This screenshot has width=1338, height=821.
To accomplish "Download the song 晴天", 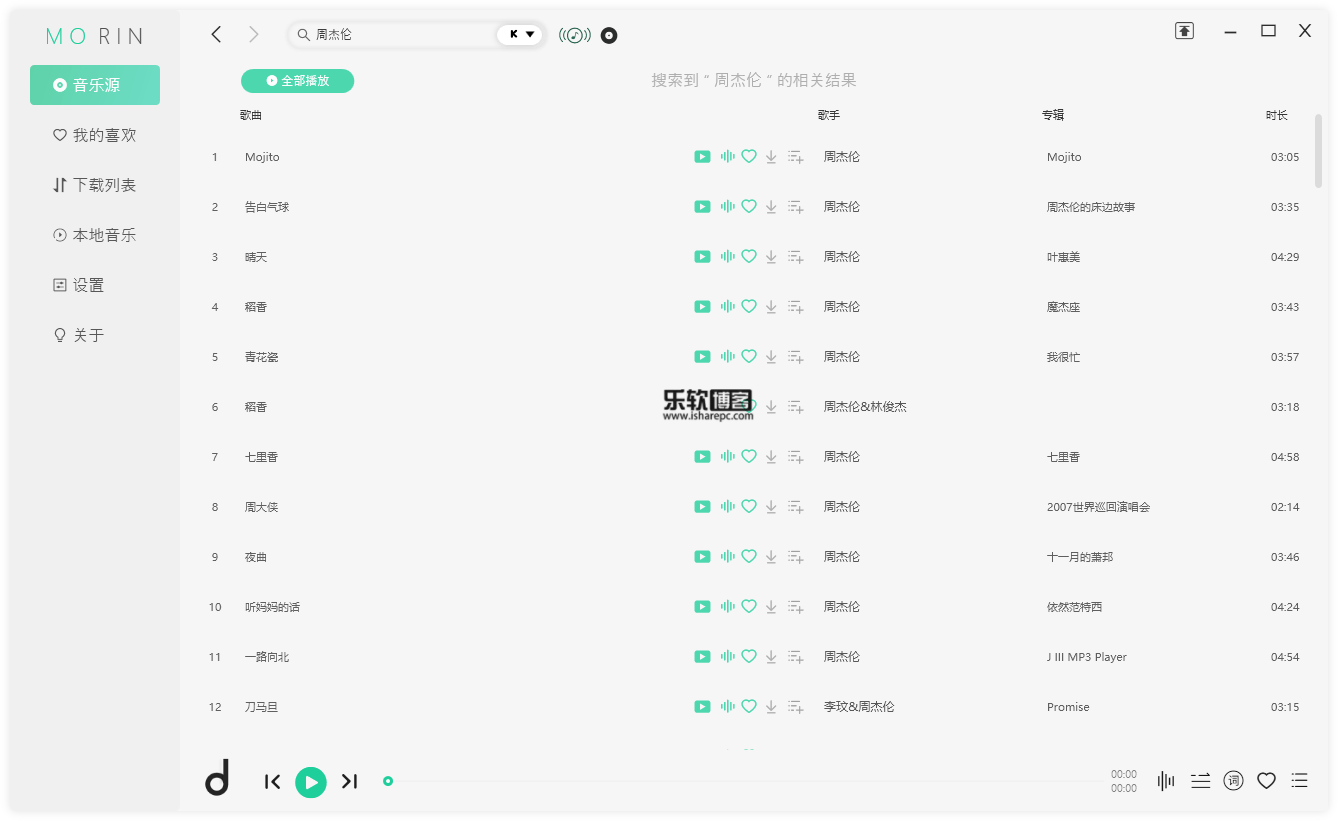I will pyautogui.click(x=771, y=257).
